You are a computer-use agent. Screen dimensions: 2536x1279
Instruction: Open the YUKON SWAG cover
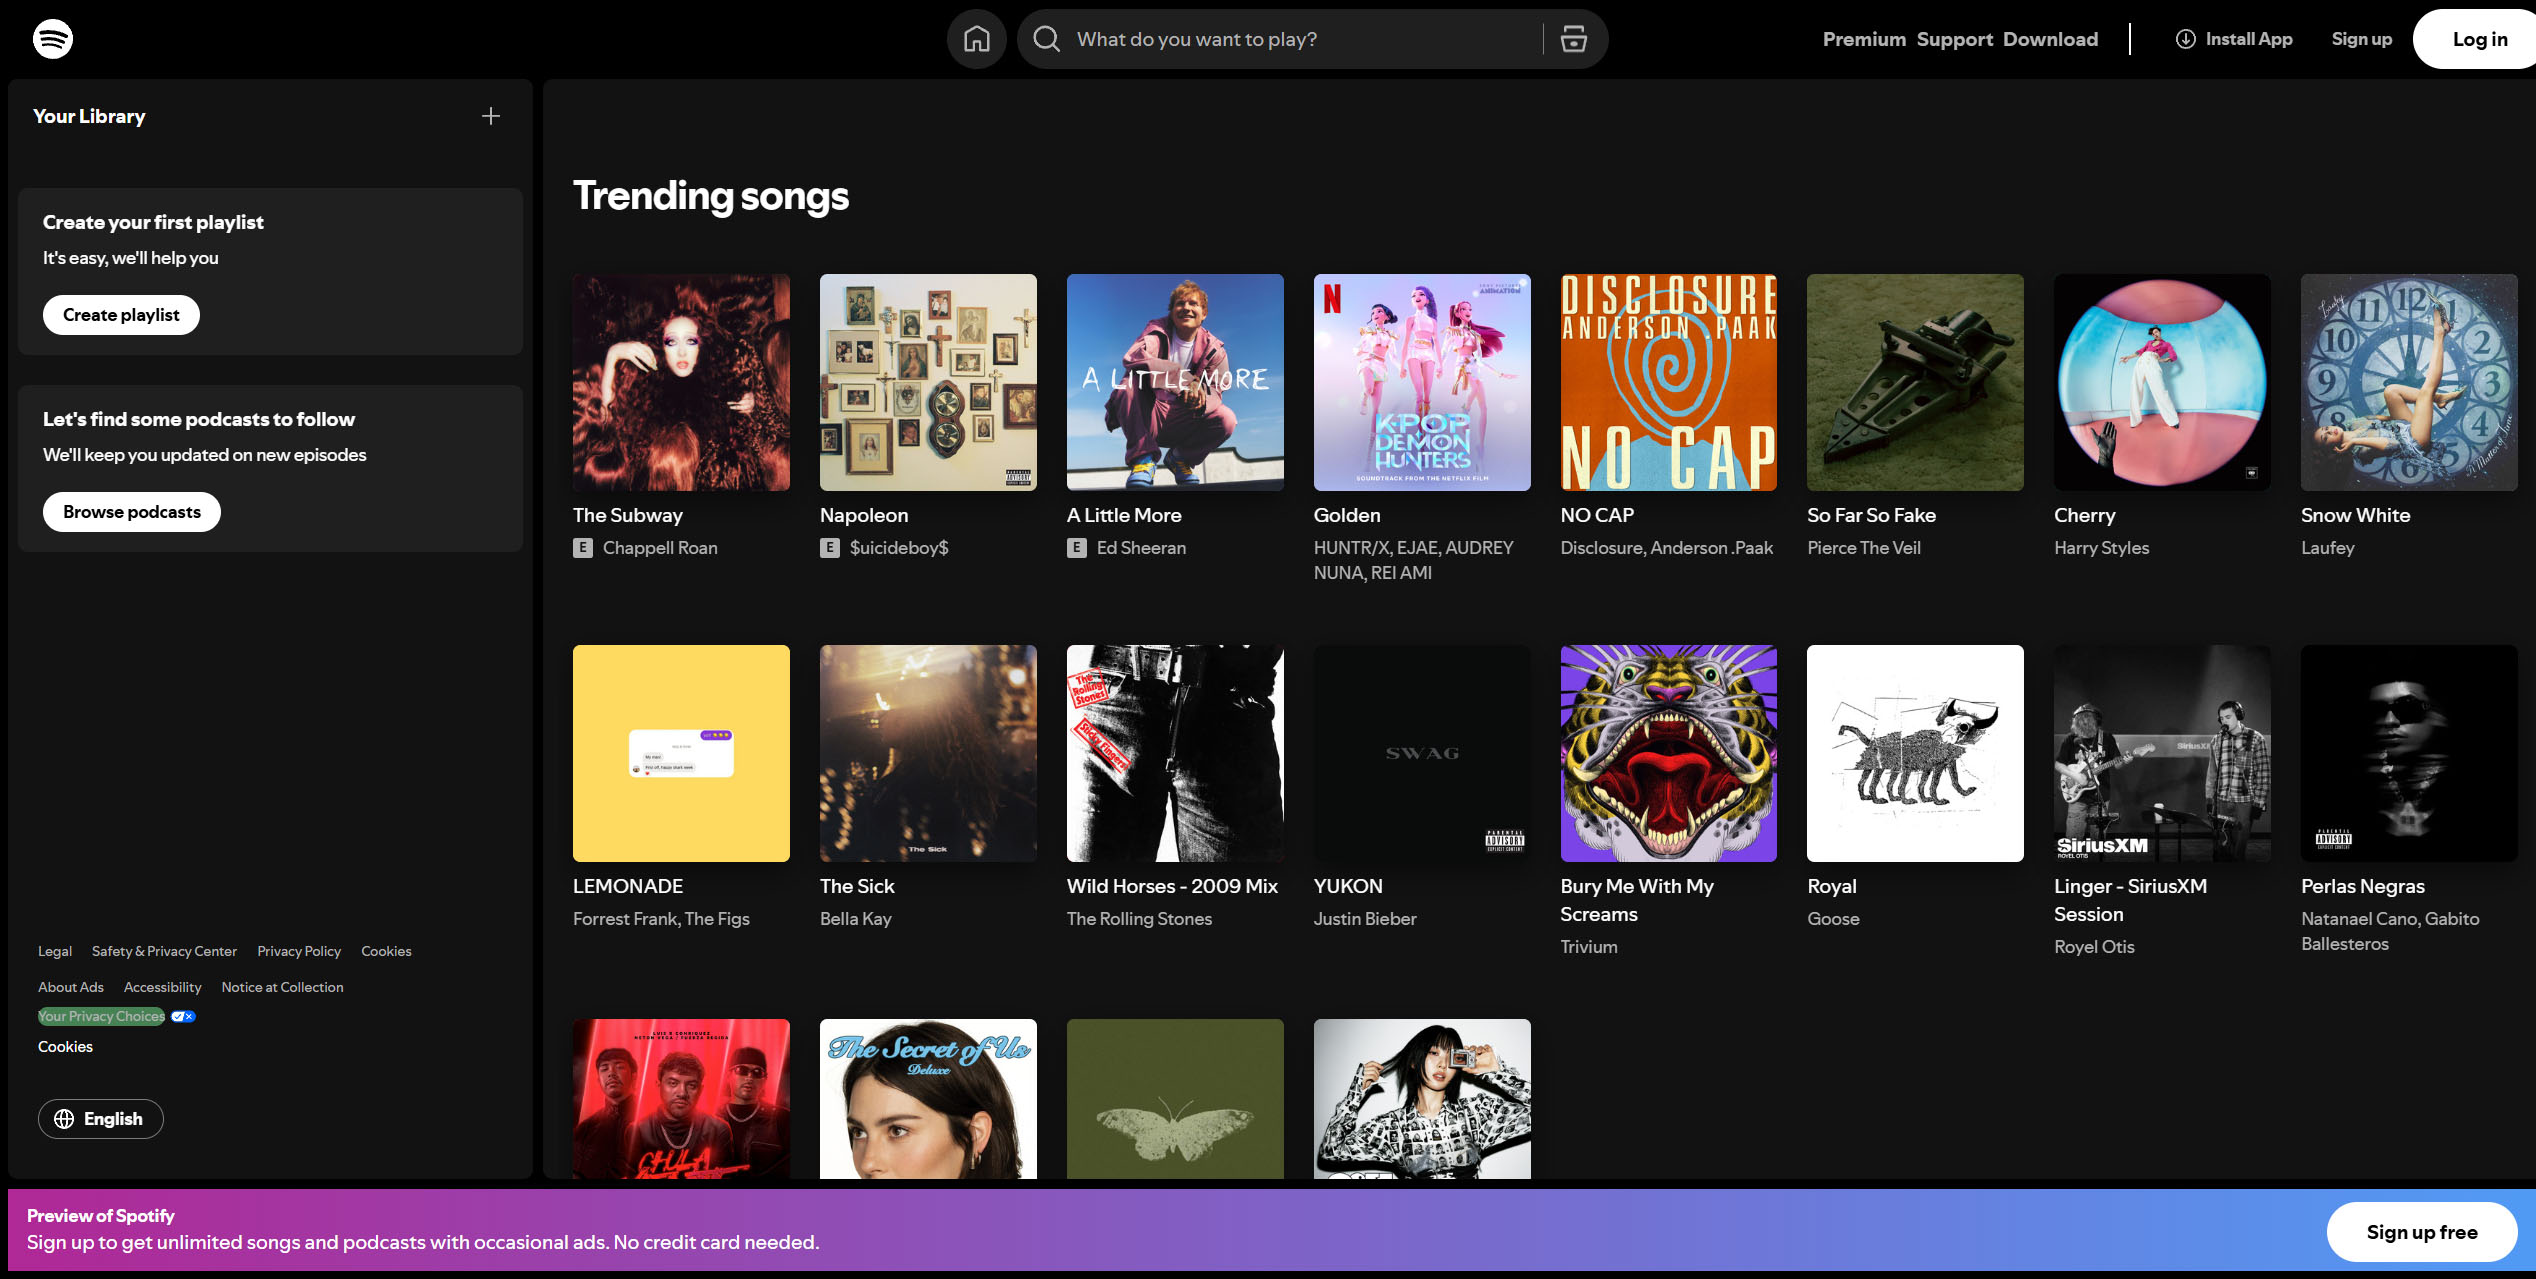click(1422, 753)
